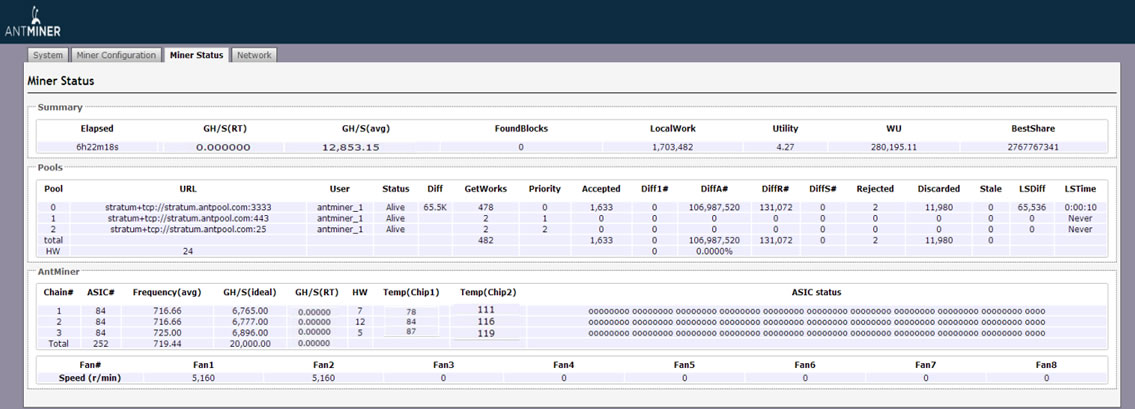Viewport: 1135px width, 409px height.
Task: Click the Fan8 column header
Action: coord(1046,365)
